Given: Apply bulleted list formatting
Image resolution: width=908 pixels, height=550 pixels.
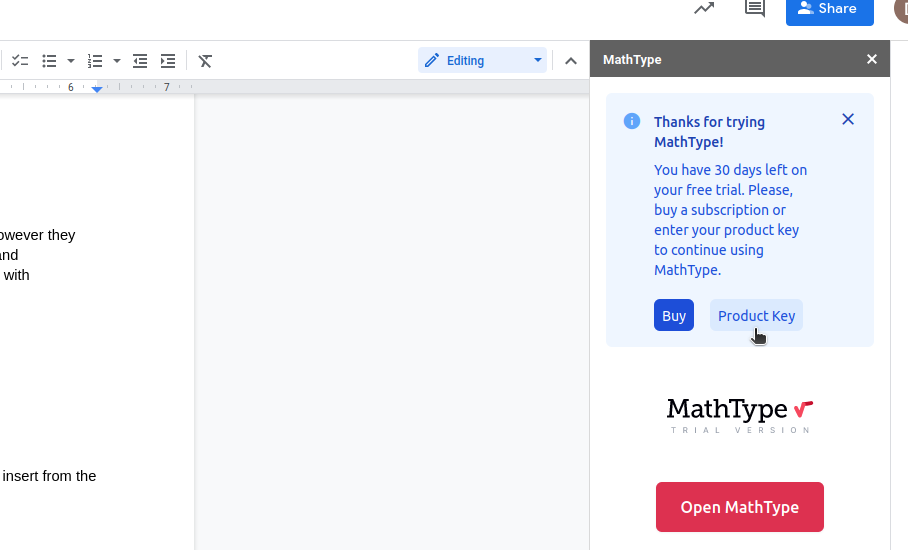Looking at the screenshot, I should point(49,61).
